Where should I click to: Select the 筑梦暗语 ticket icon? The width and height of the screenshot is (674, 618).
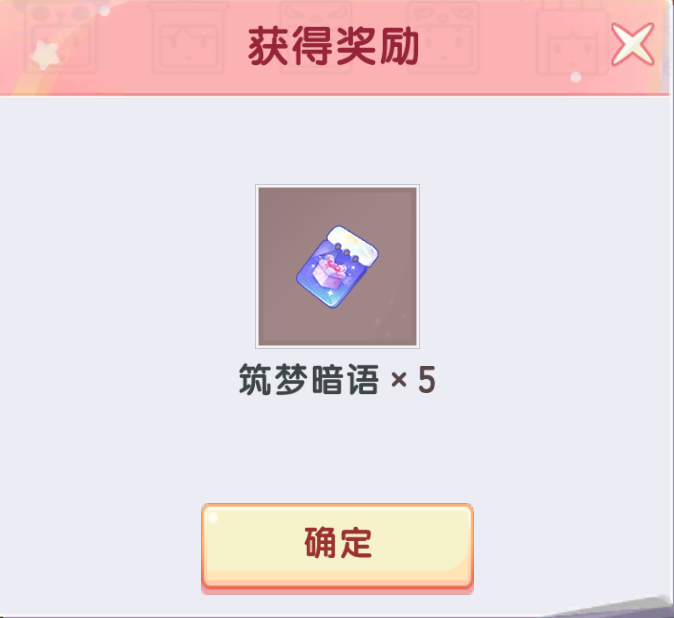point(337,266)
